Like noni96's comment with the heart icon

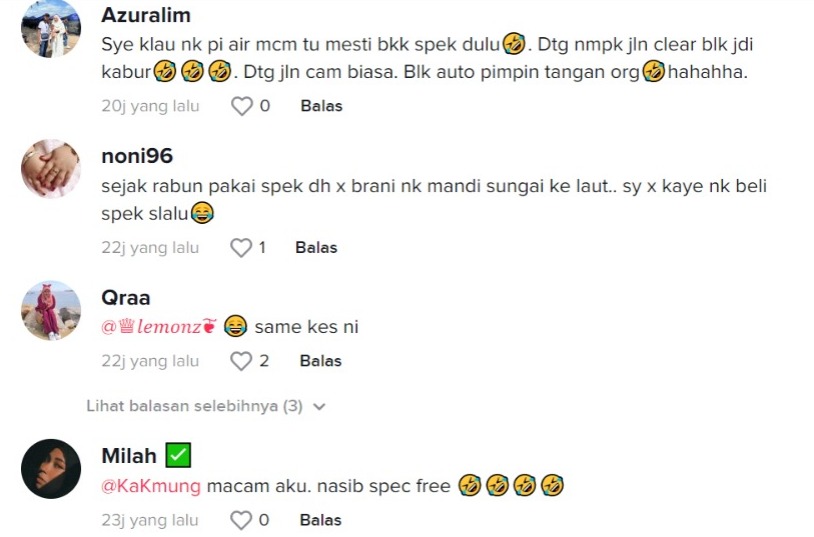pos(241,247)
